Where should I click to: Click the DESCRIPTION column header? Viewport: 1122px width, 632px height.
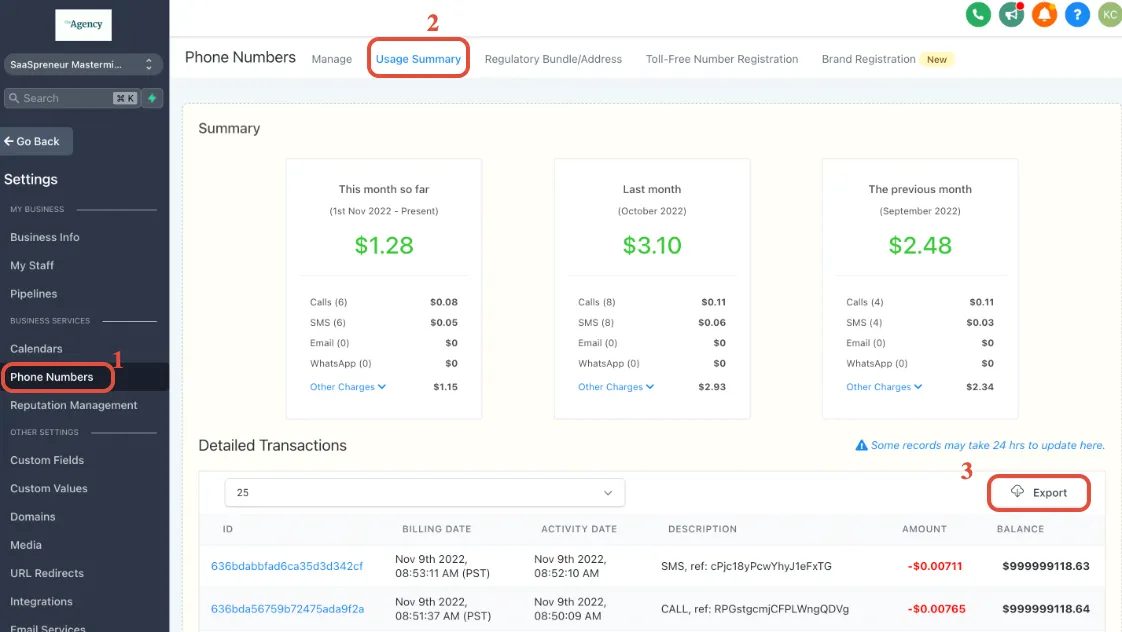702,529
